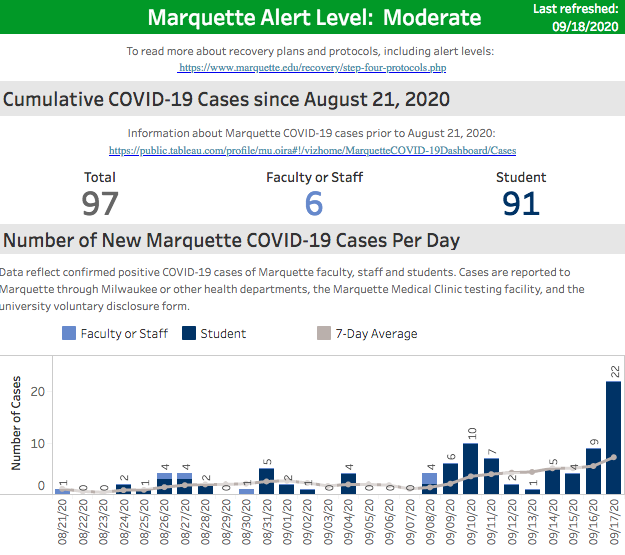
Task: Click the 7-Day Average legend label
Action: point(376,333)
